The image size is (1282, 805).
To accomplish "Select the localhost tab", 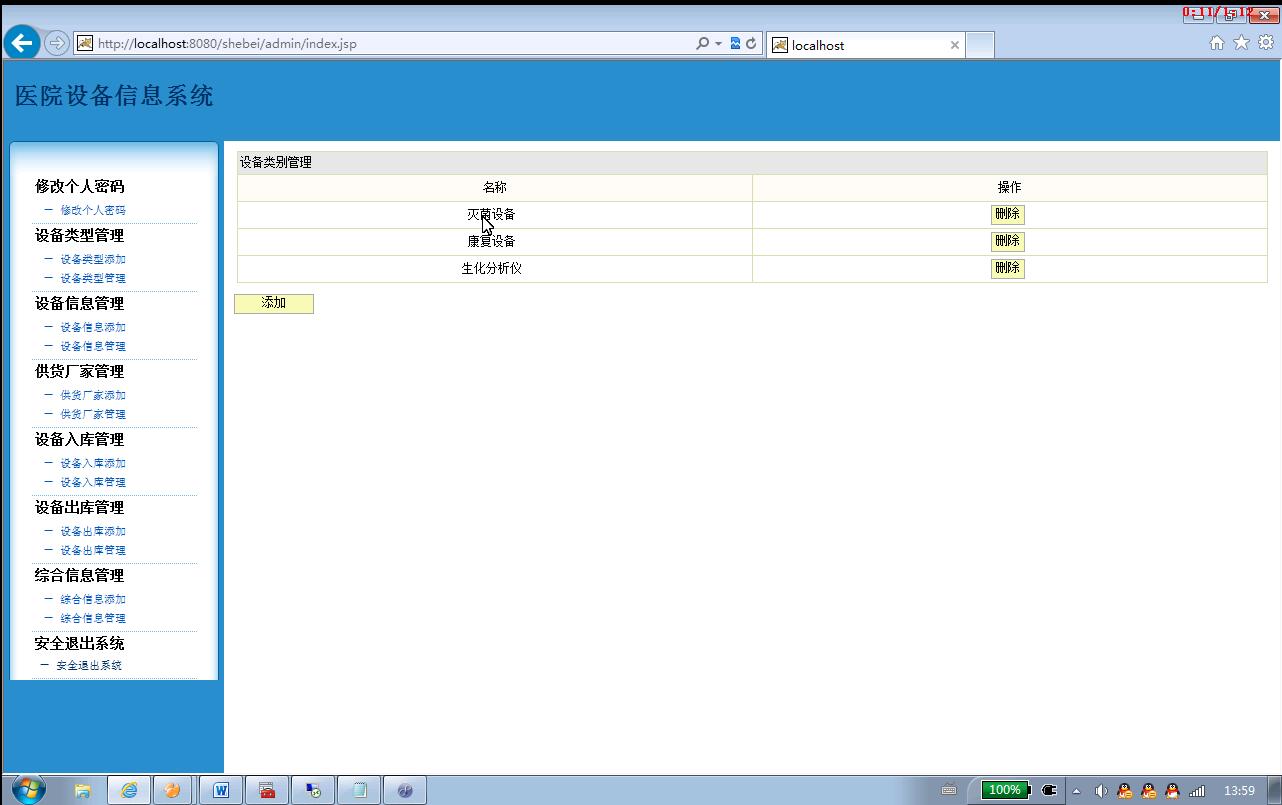I will tap(866, 45).
